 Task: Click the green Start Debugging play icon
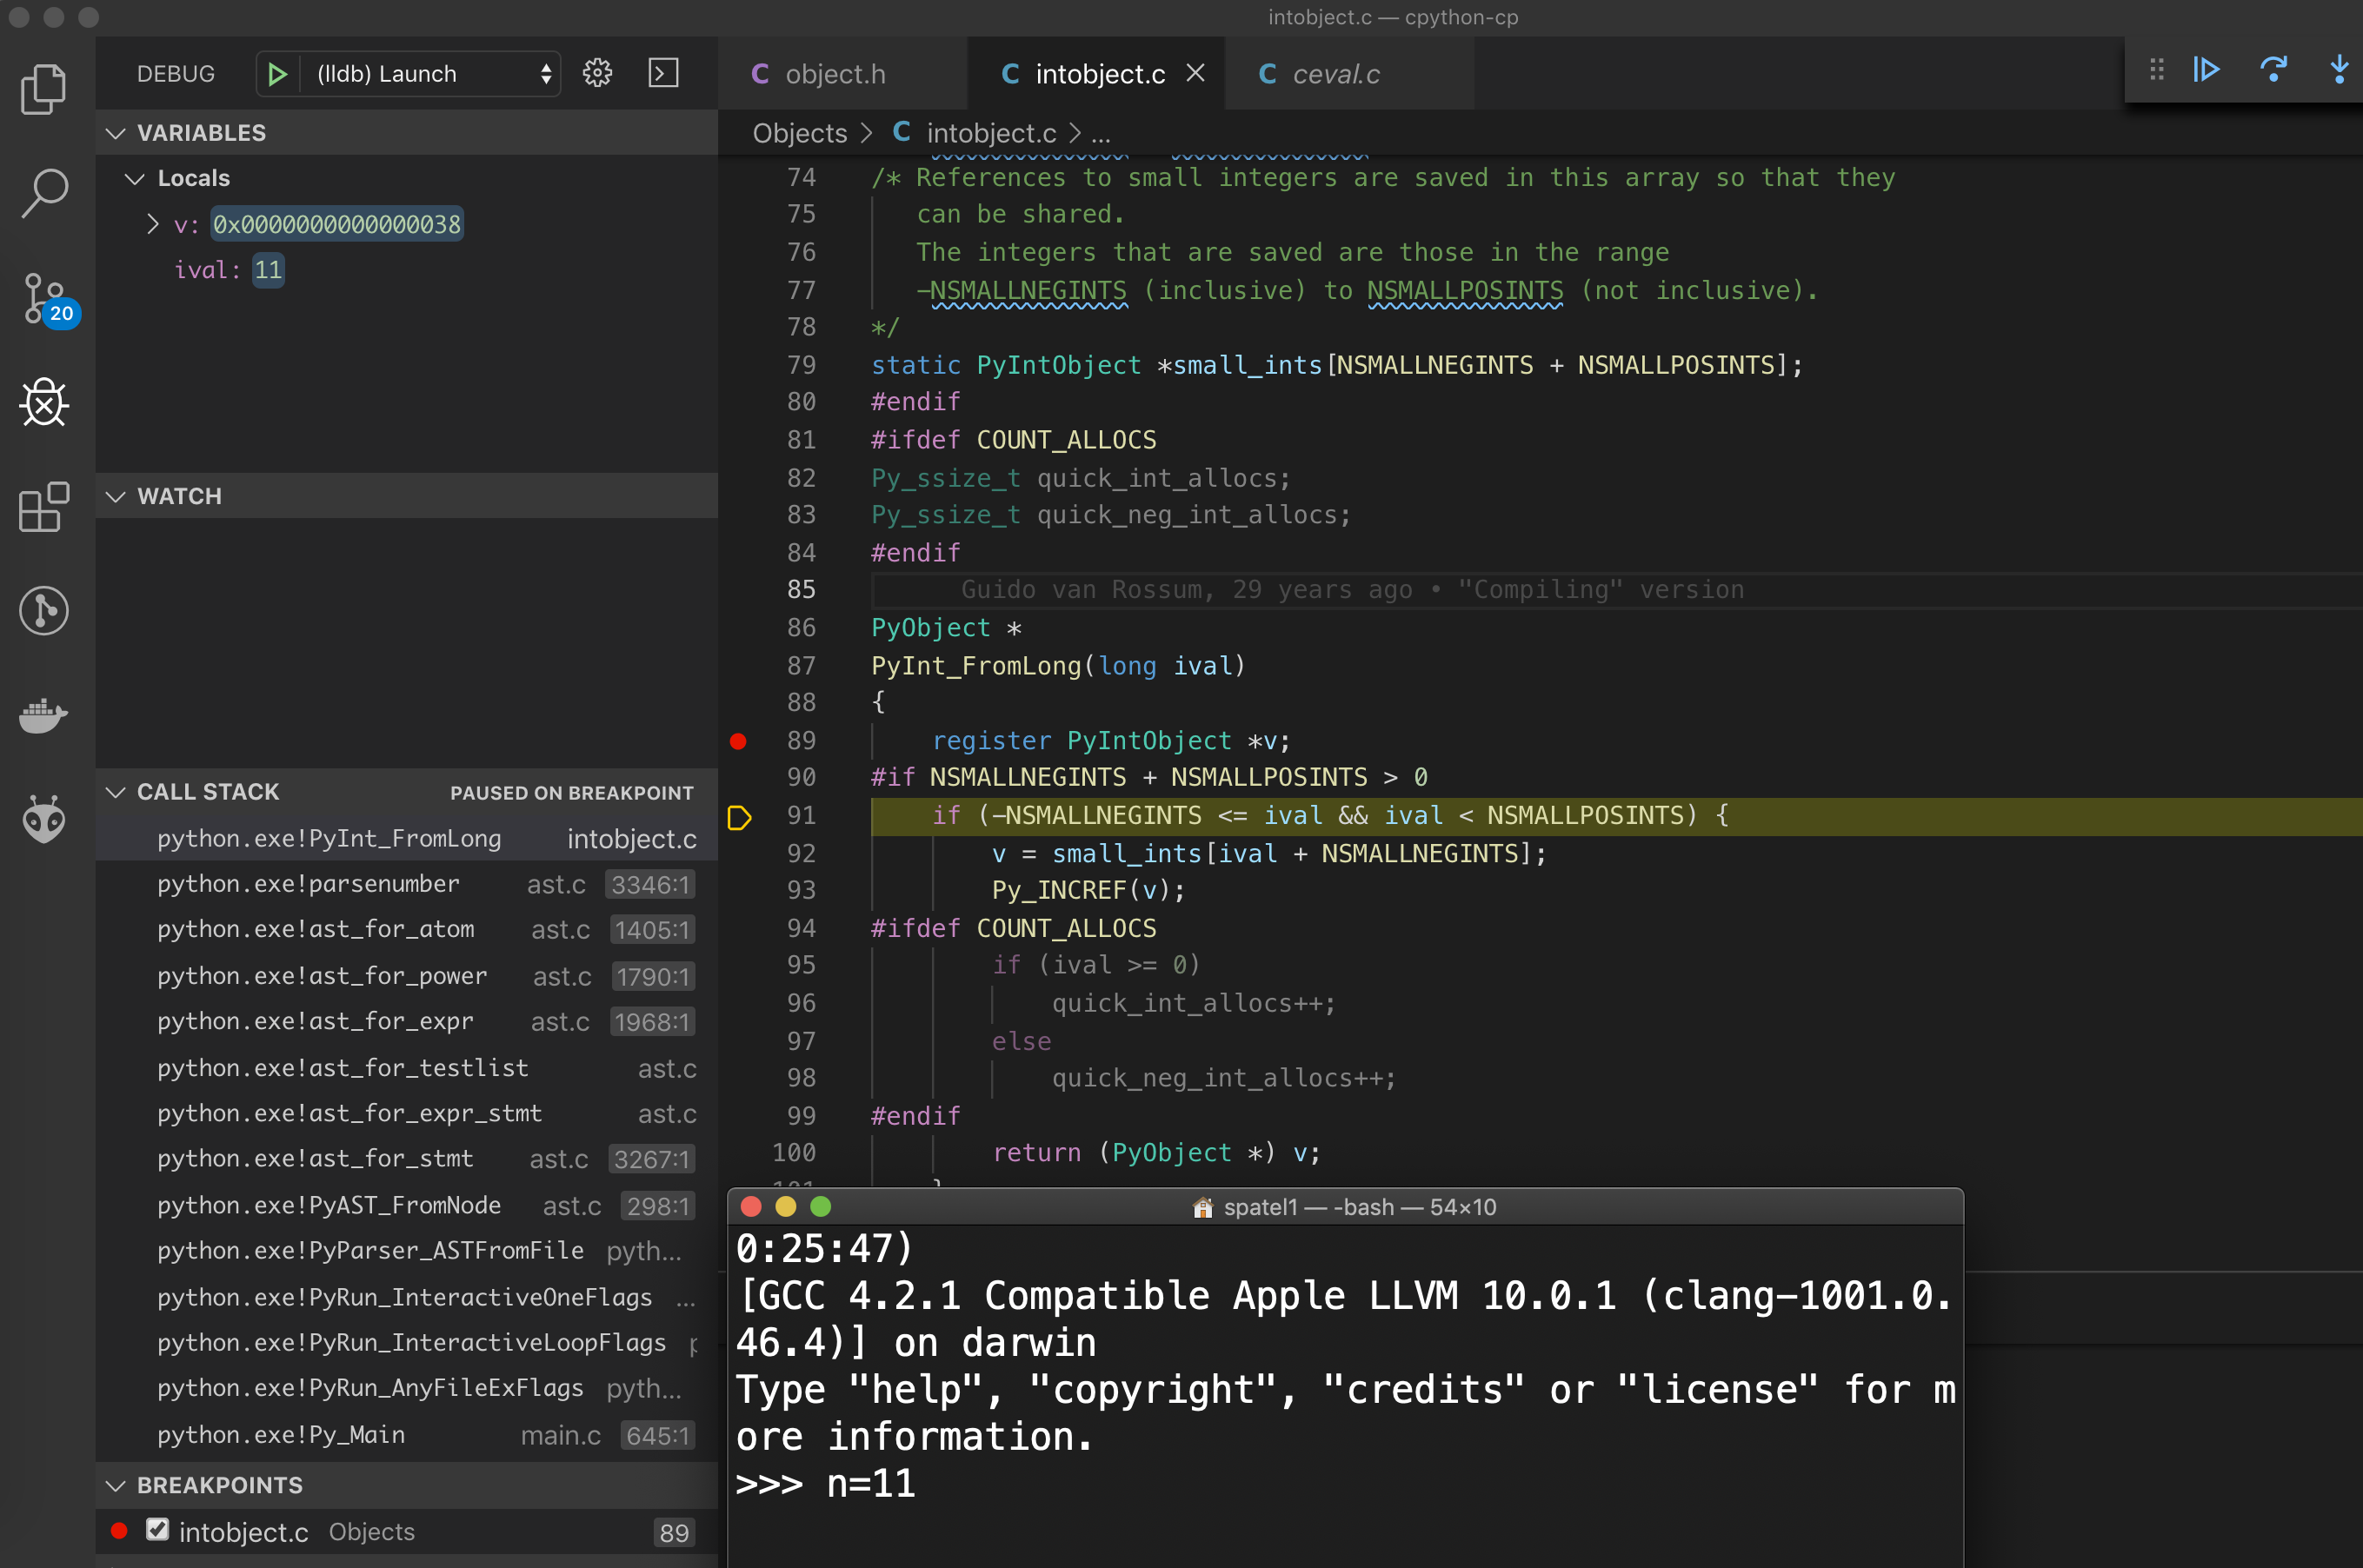click(x=278, y=74)
